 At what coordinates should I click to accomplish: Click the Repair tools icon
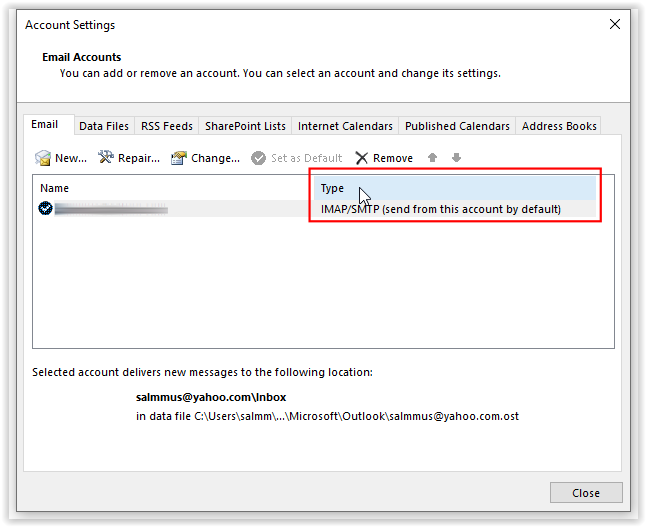click(106, 158)
